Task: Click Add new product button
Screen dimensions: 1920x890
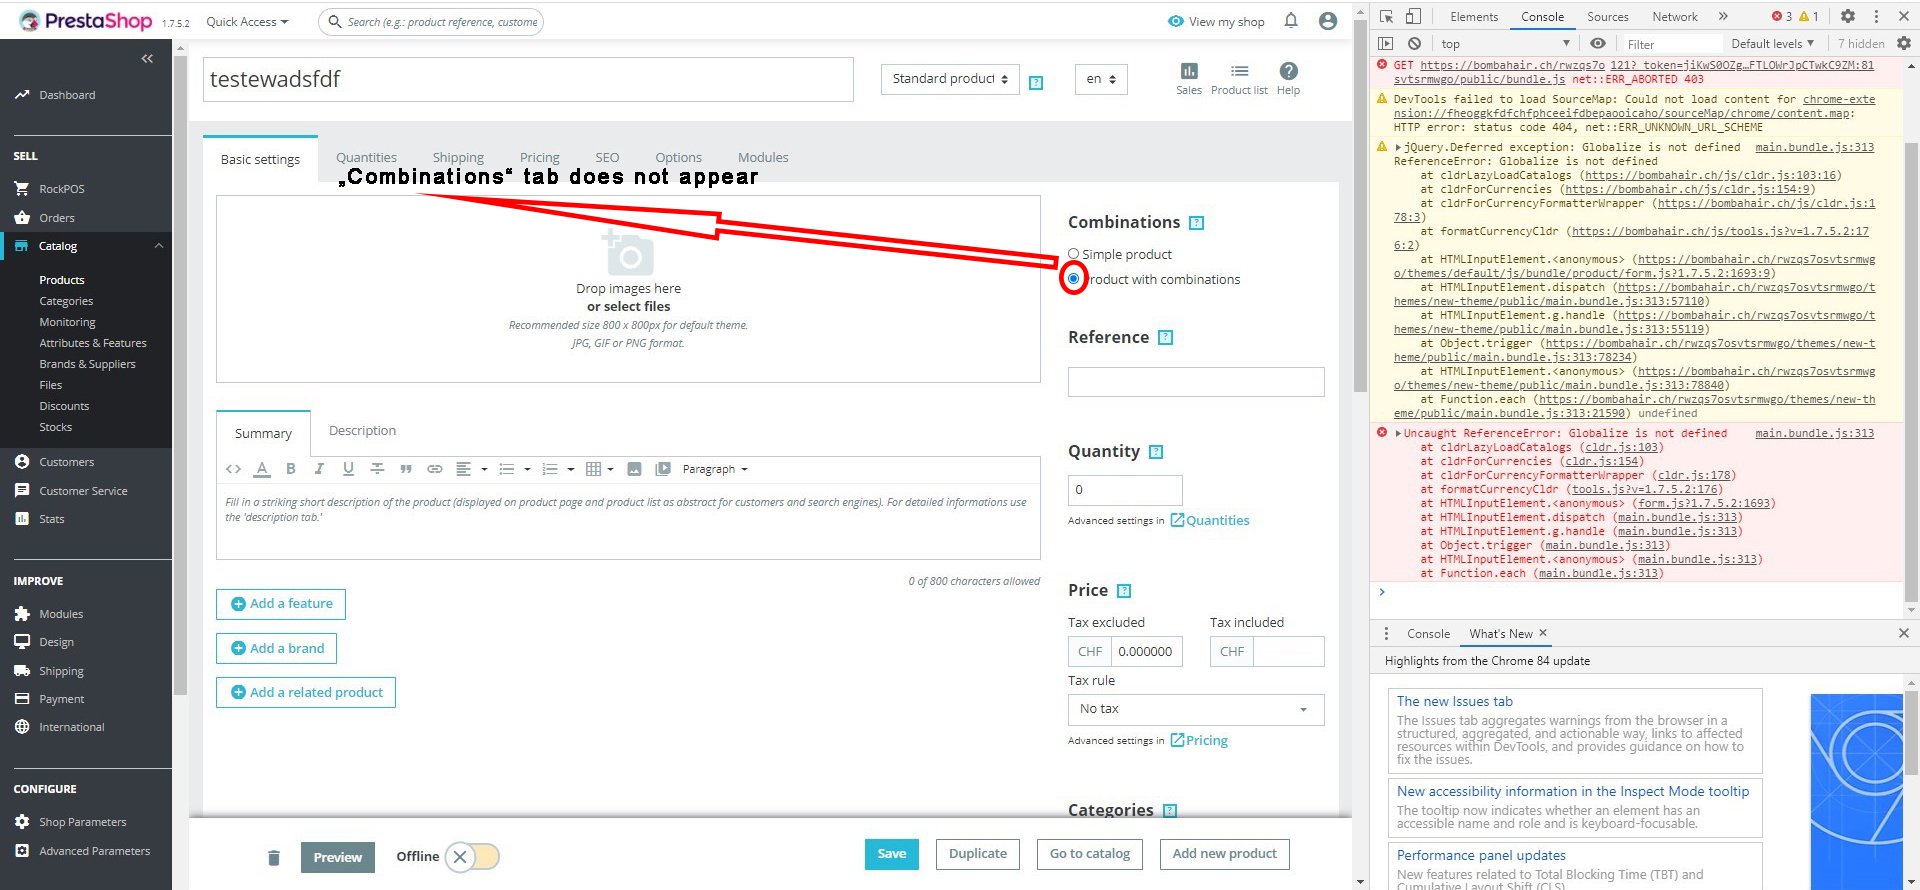Action: coord(1225,854)
